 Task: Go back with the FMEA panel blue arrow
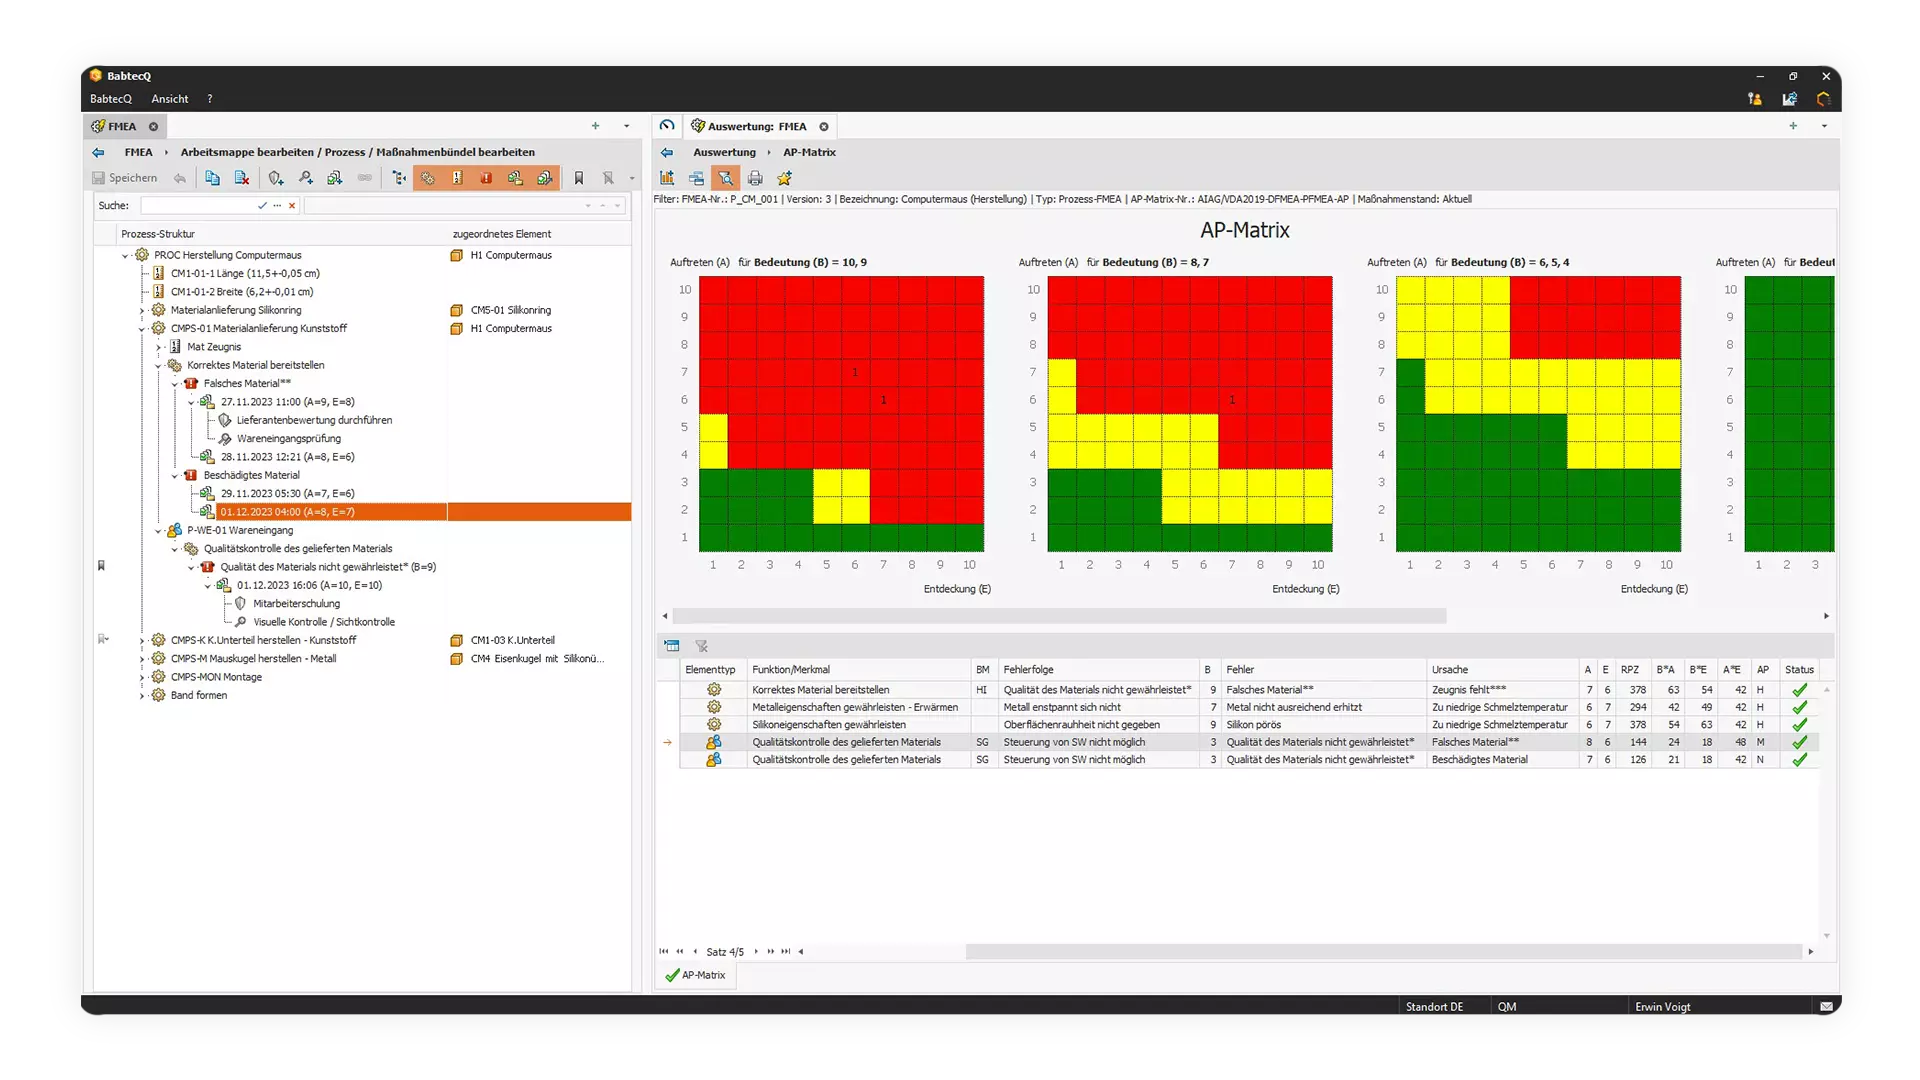point(98,152)
